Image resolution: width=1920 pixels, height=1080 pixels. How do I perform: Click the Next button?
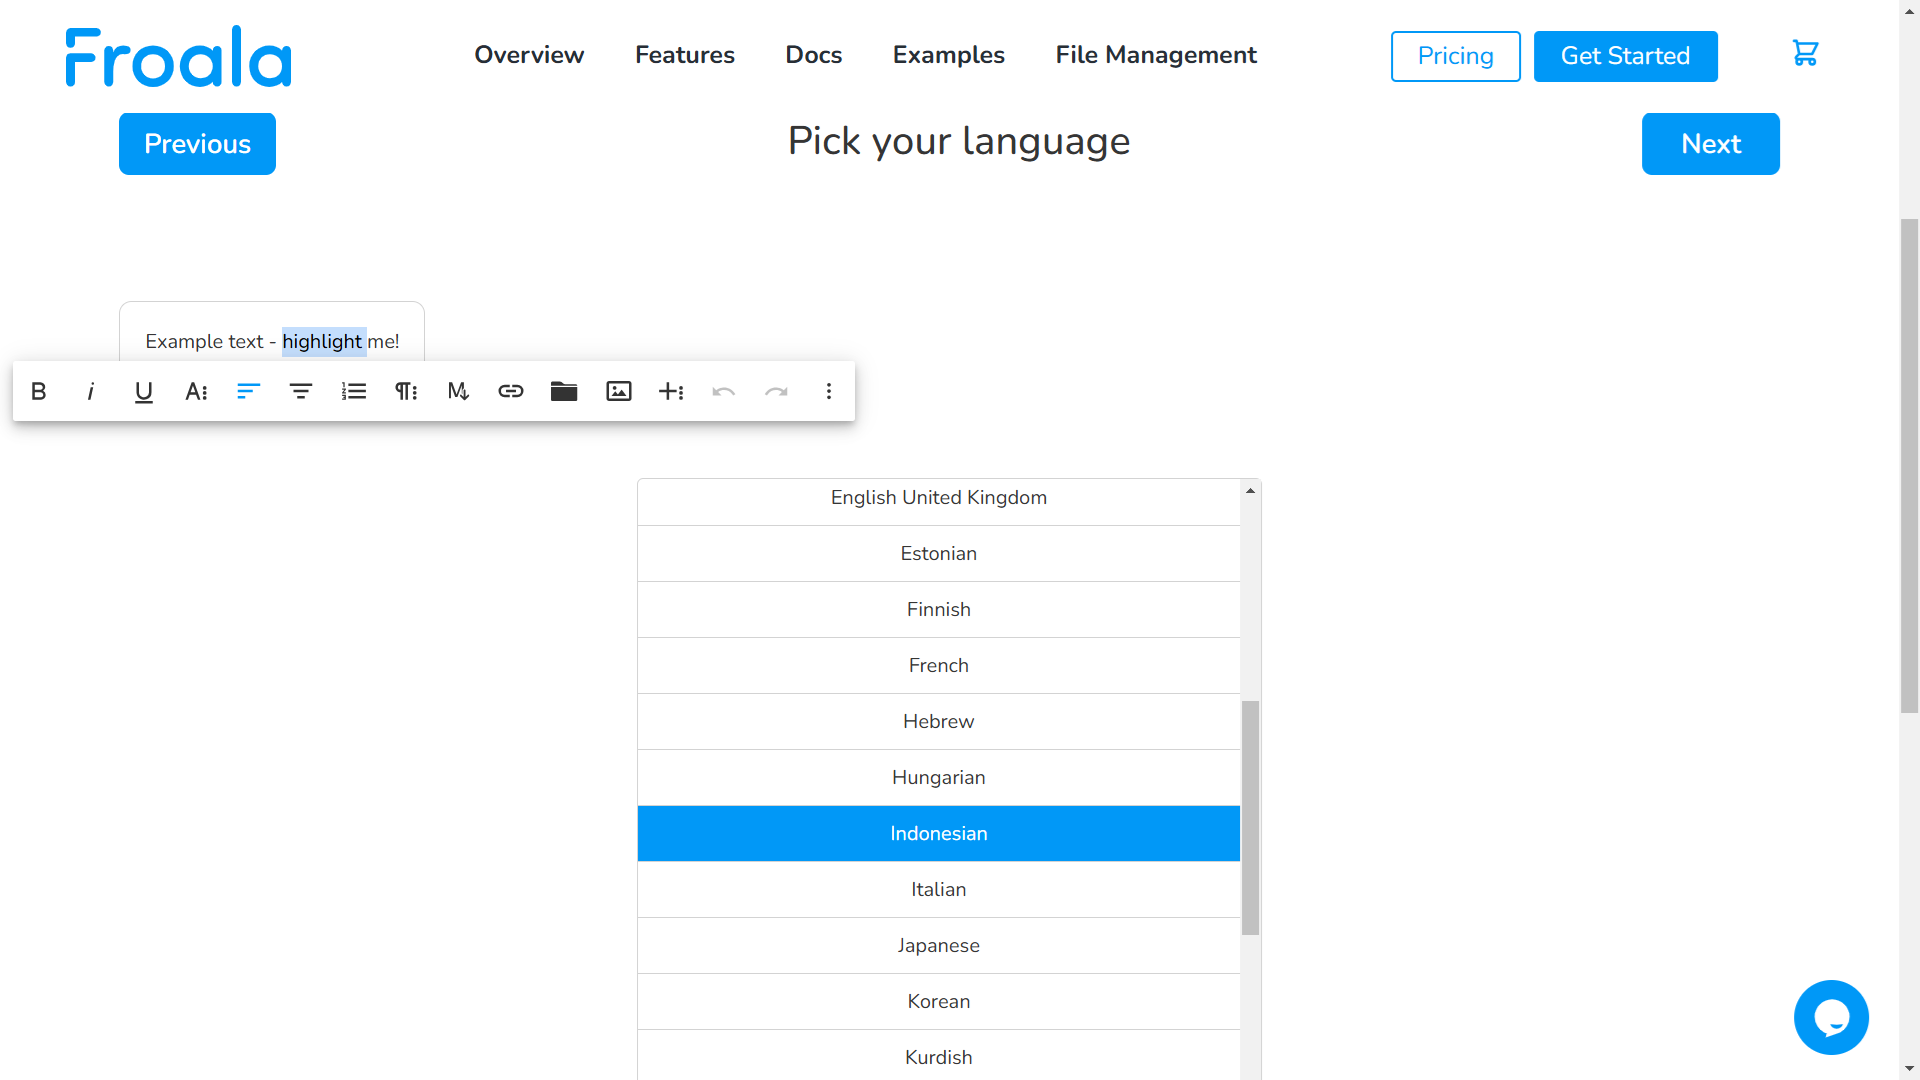1710,144
